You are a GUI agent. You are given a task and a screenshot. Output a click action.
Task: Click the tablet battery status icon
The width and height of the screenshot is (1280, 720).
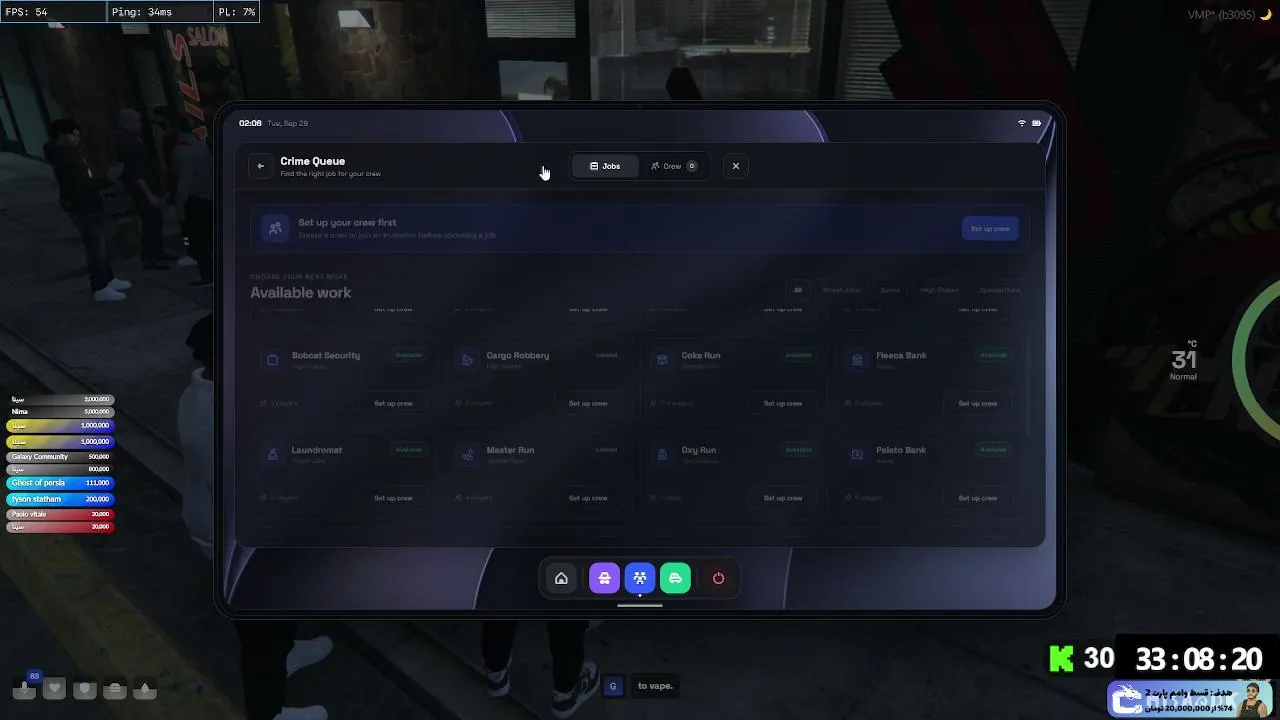tap(1037, 123)
